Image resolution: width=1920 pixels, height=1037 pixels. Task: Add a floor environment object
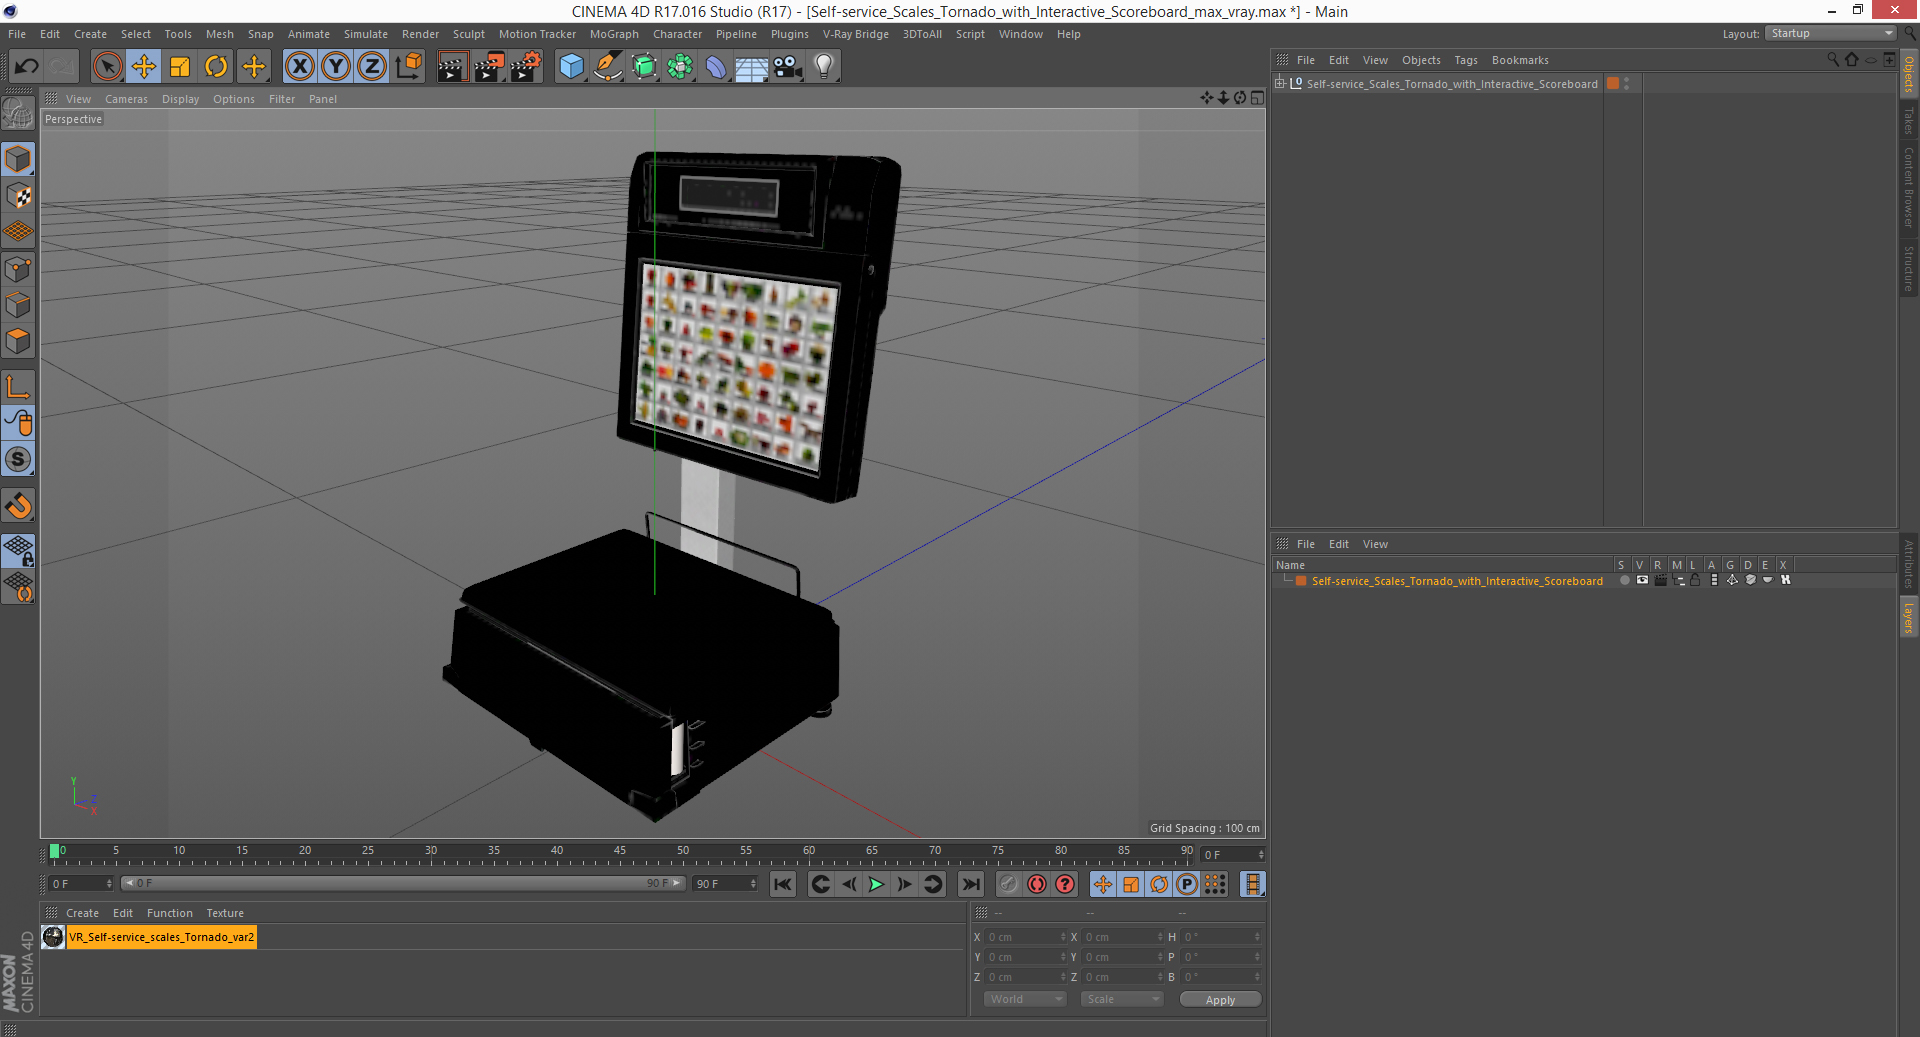[x=752, y=67]
